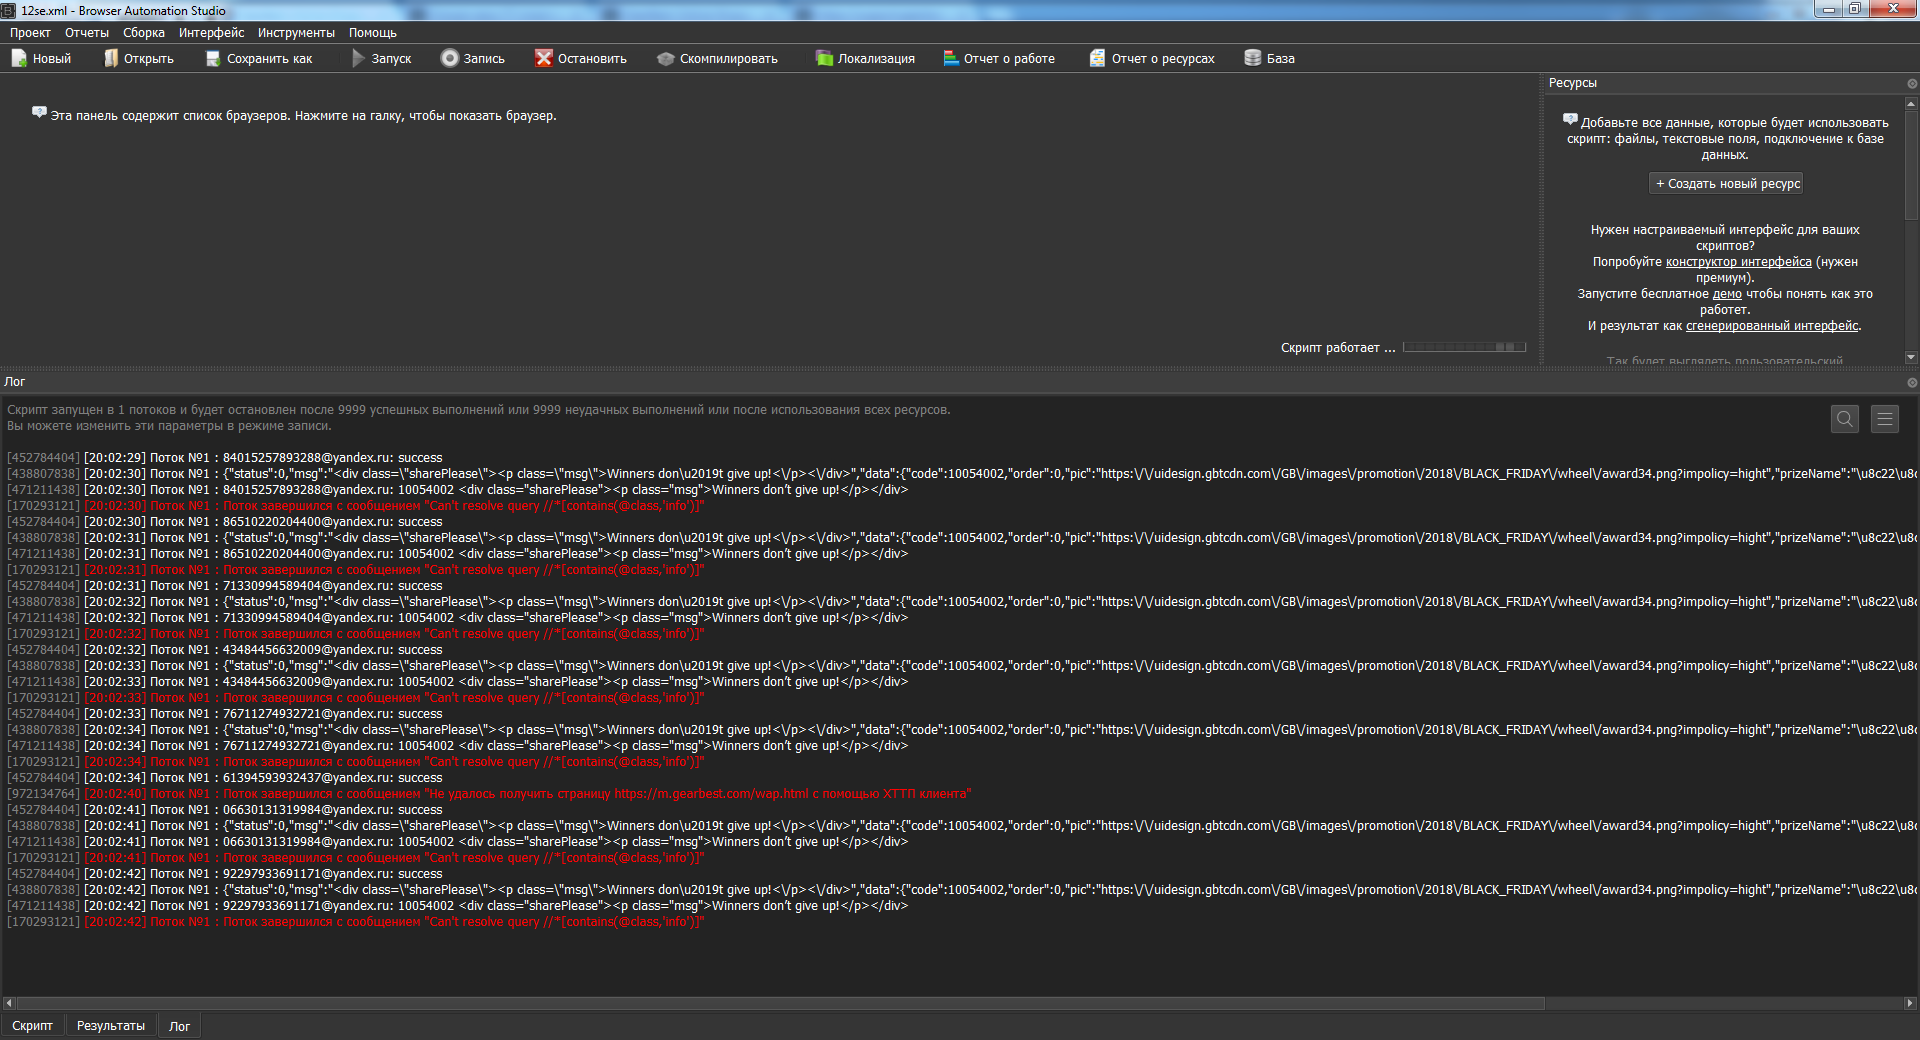Image resolution: width=1920 pixels, height=1040 pixels.
Task: Click the New project icon in the toolbar
Action: [x=19, y=58]
